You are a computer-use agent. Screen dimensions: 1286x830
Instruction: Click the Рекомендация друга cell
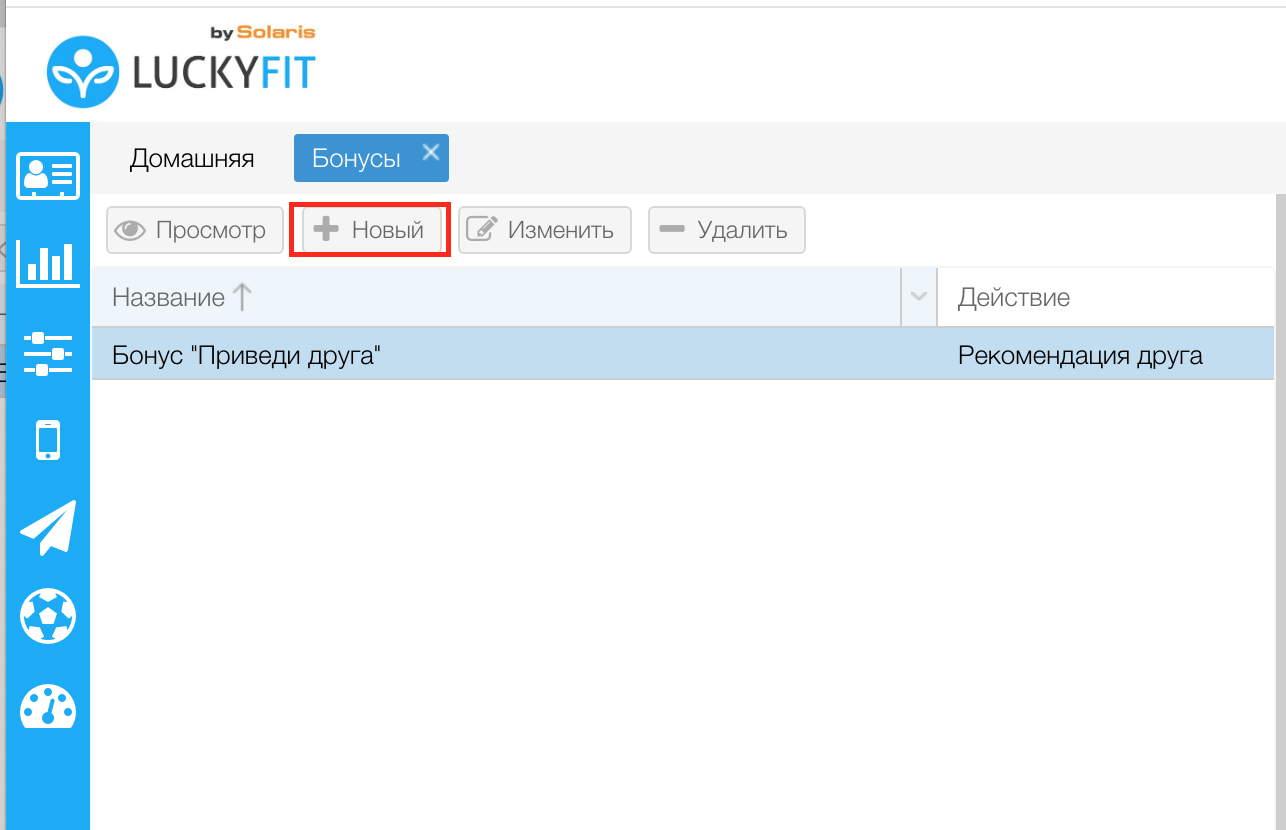[1080, 355]
